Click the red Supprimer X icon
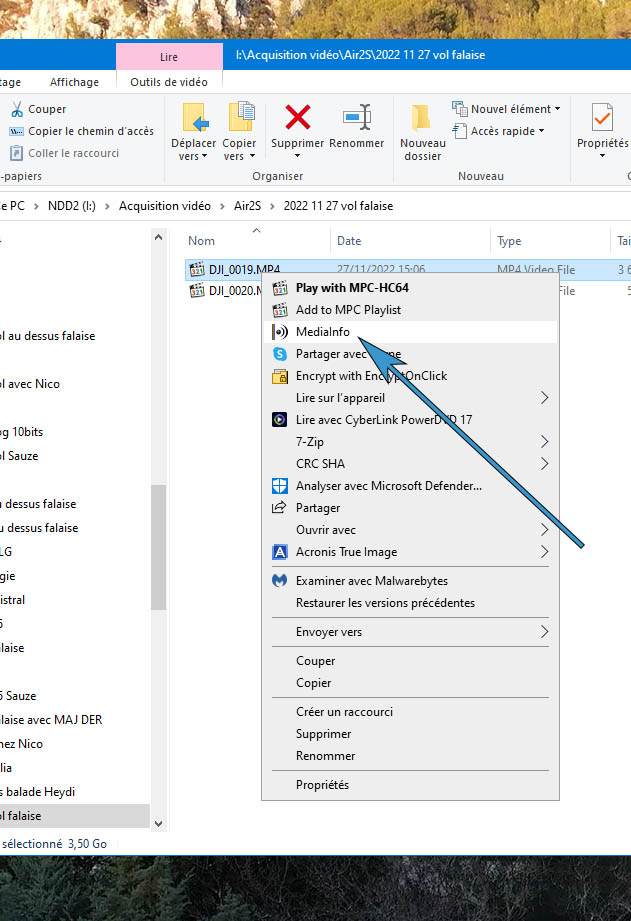Screen dimensions: 631x921 click(297, 117)
